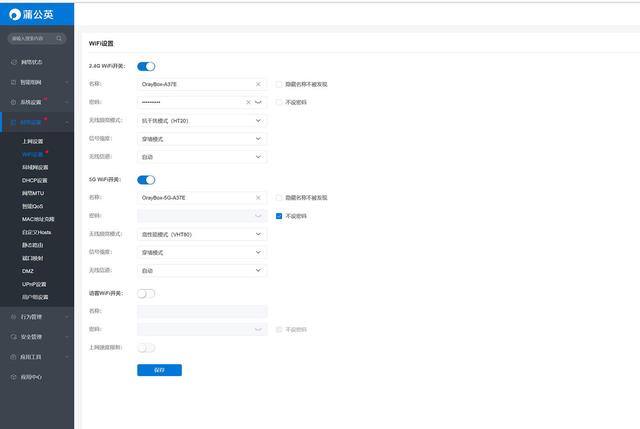
Task: Click the magnifier icon in sidebar search
Action: 59,38
